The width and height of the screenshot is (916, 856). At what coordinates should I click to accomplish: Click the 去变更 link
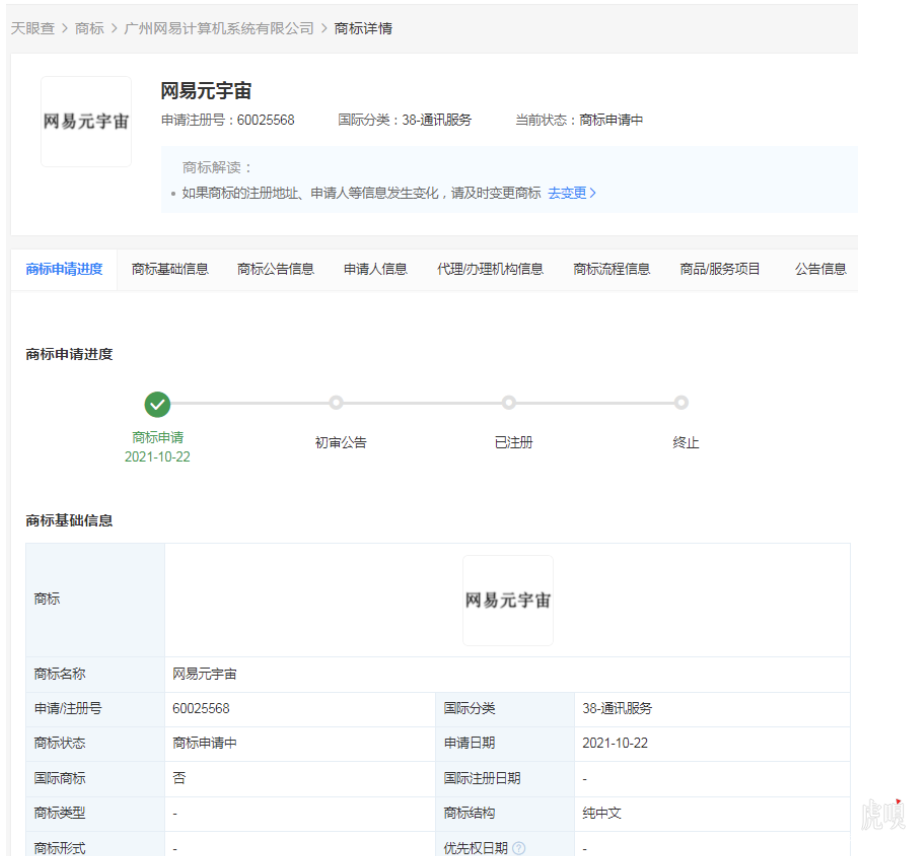click(x=571, y=193)
